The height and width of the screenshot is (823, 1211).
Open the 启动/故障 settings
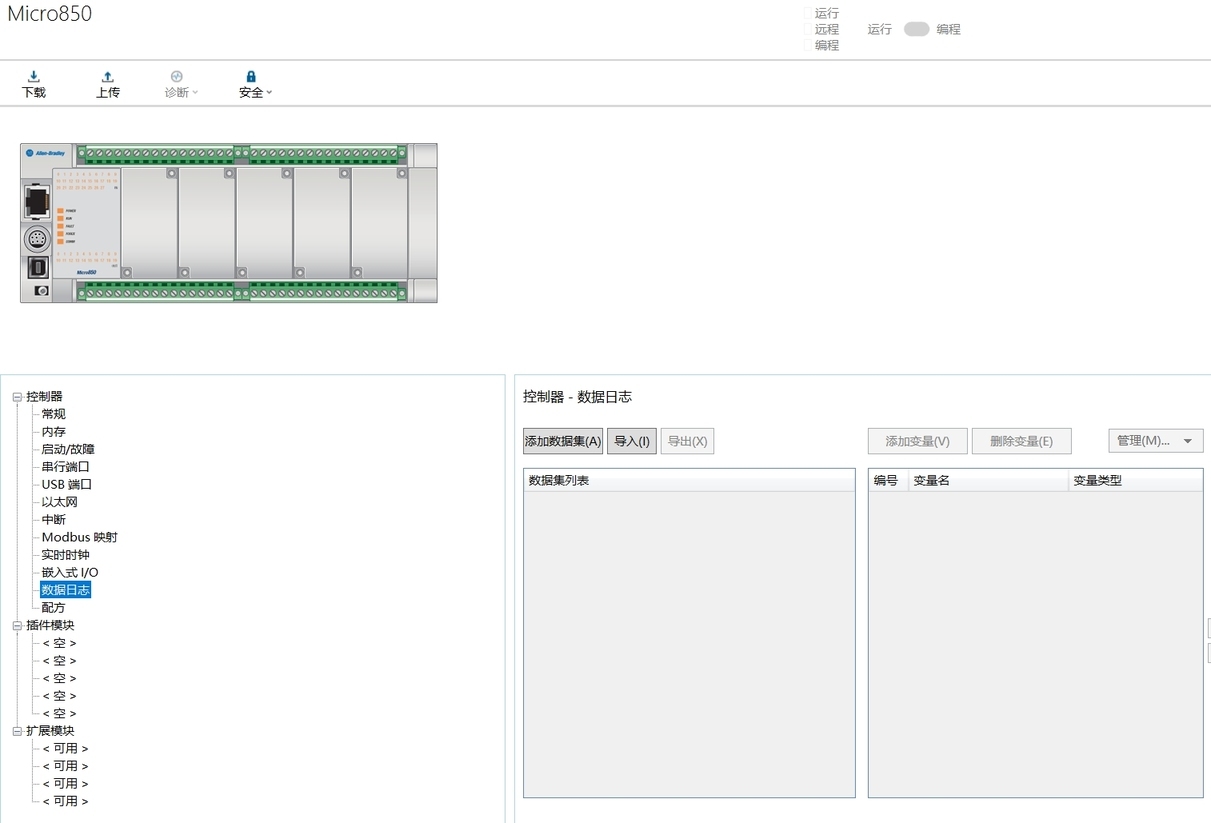tap(68, 449)
